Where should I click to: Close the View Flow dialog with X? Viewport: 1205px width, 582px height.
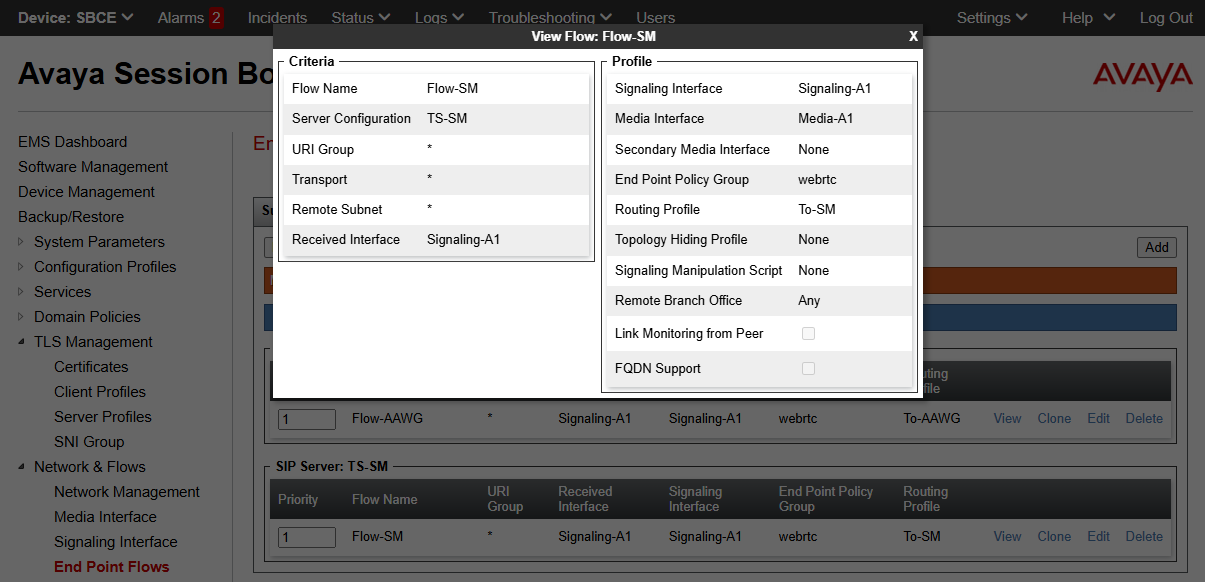click(x=913, y=36)
